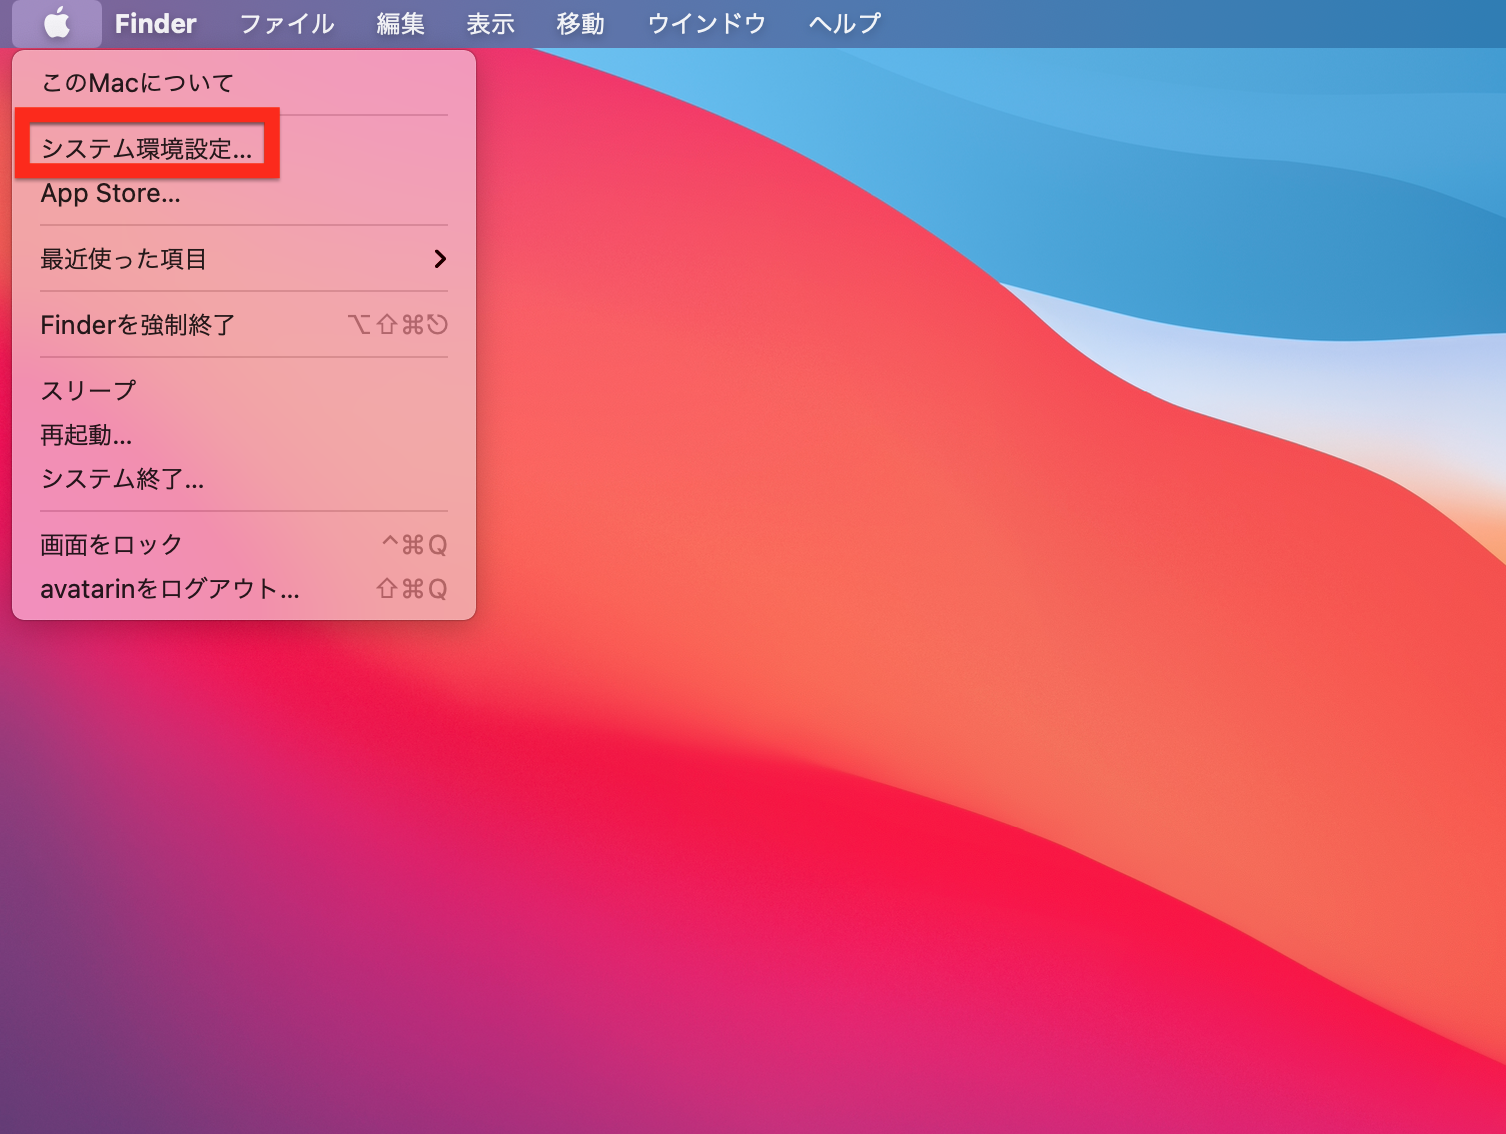
Task: Open the ヘルプ menu
Action: (x=844, y=23)
